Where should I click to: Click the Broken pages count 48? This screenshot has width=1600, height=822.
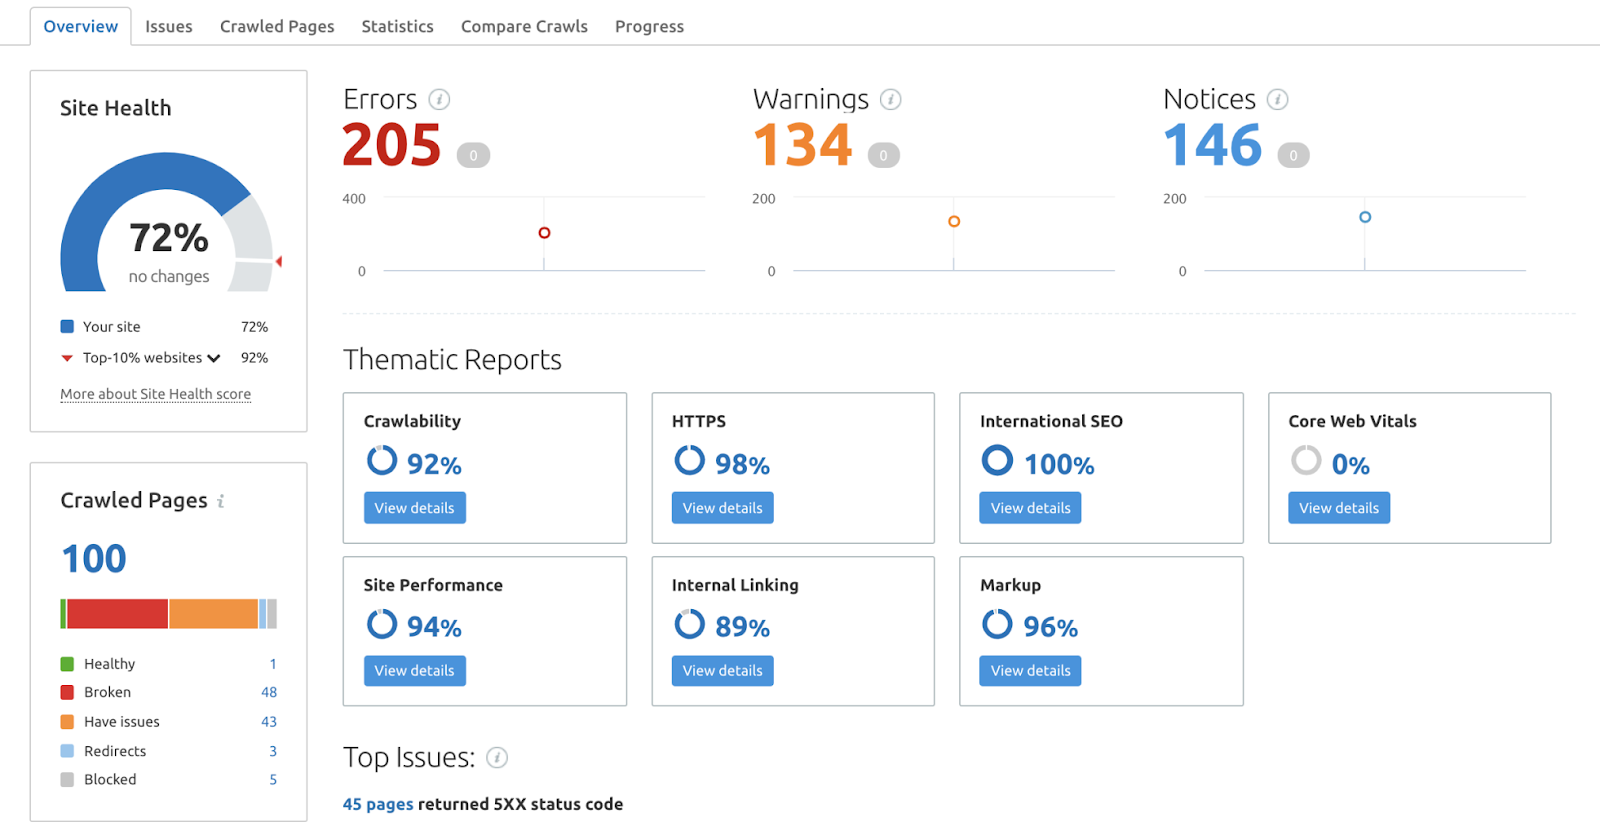(269, 692)
